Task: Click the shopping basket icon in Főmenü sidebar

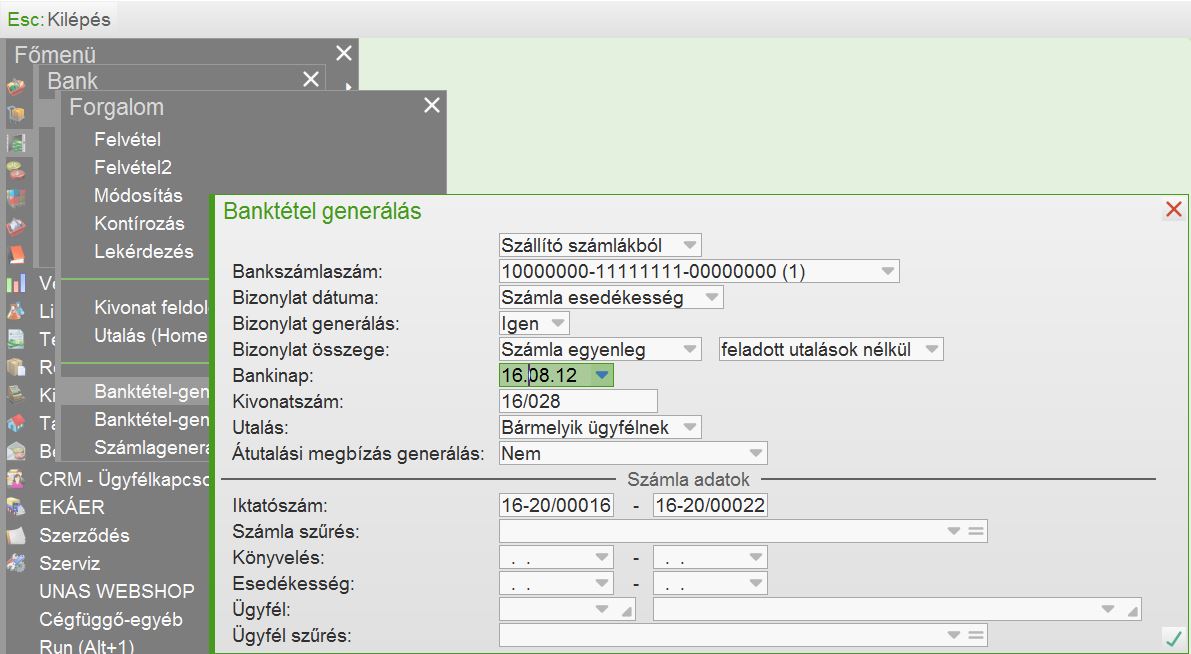Action: point(16,87)
